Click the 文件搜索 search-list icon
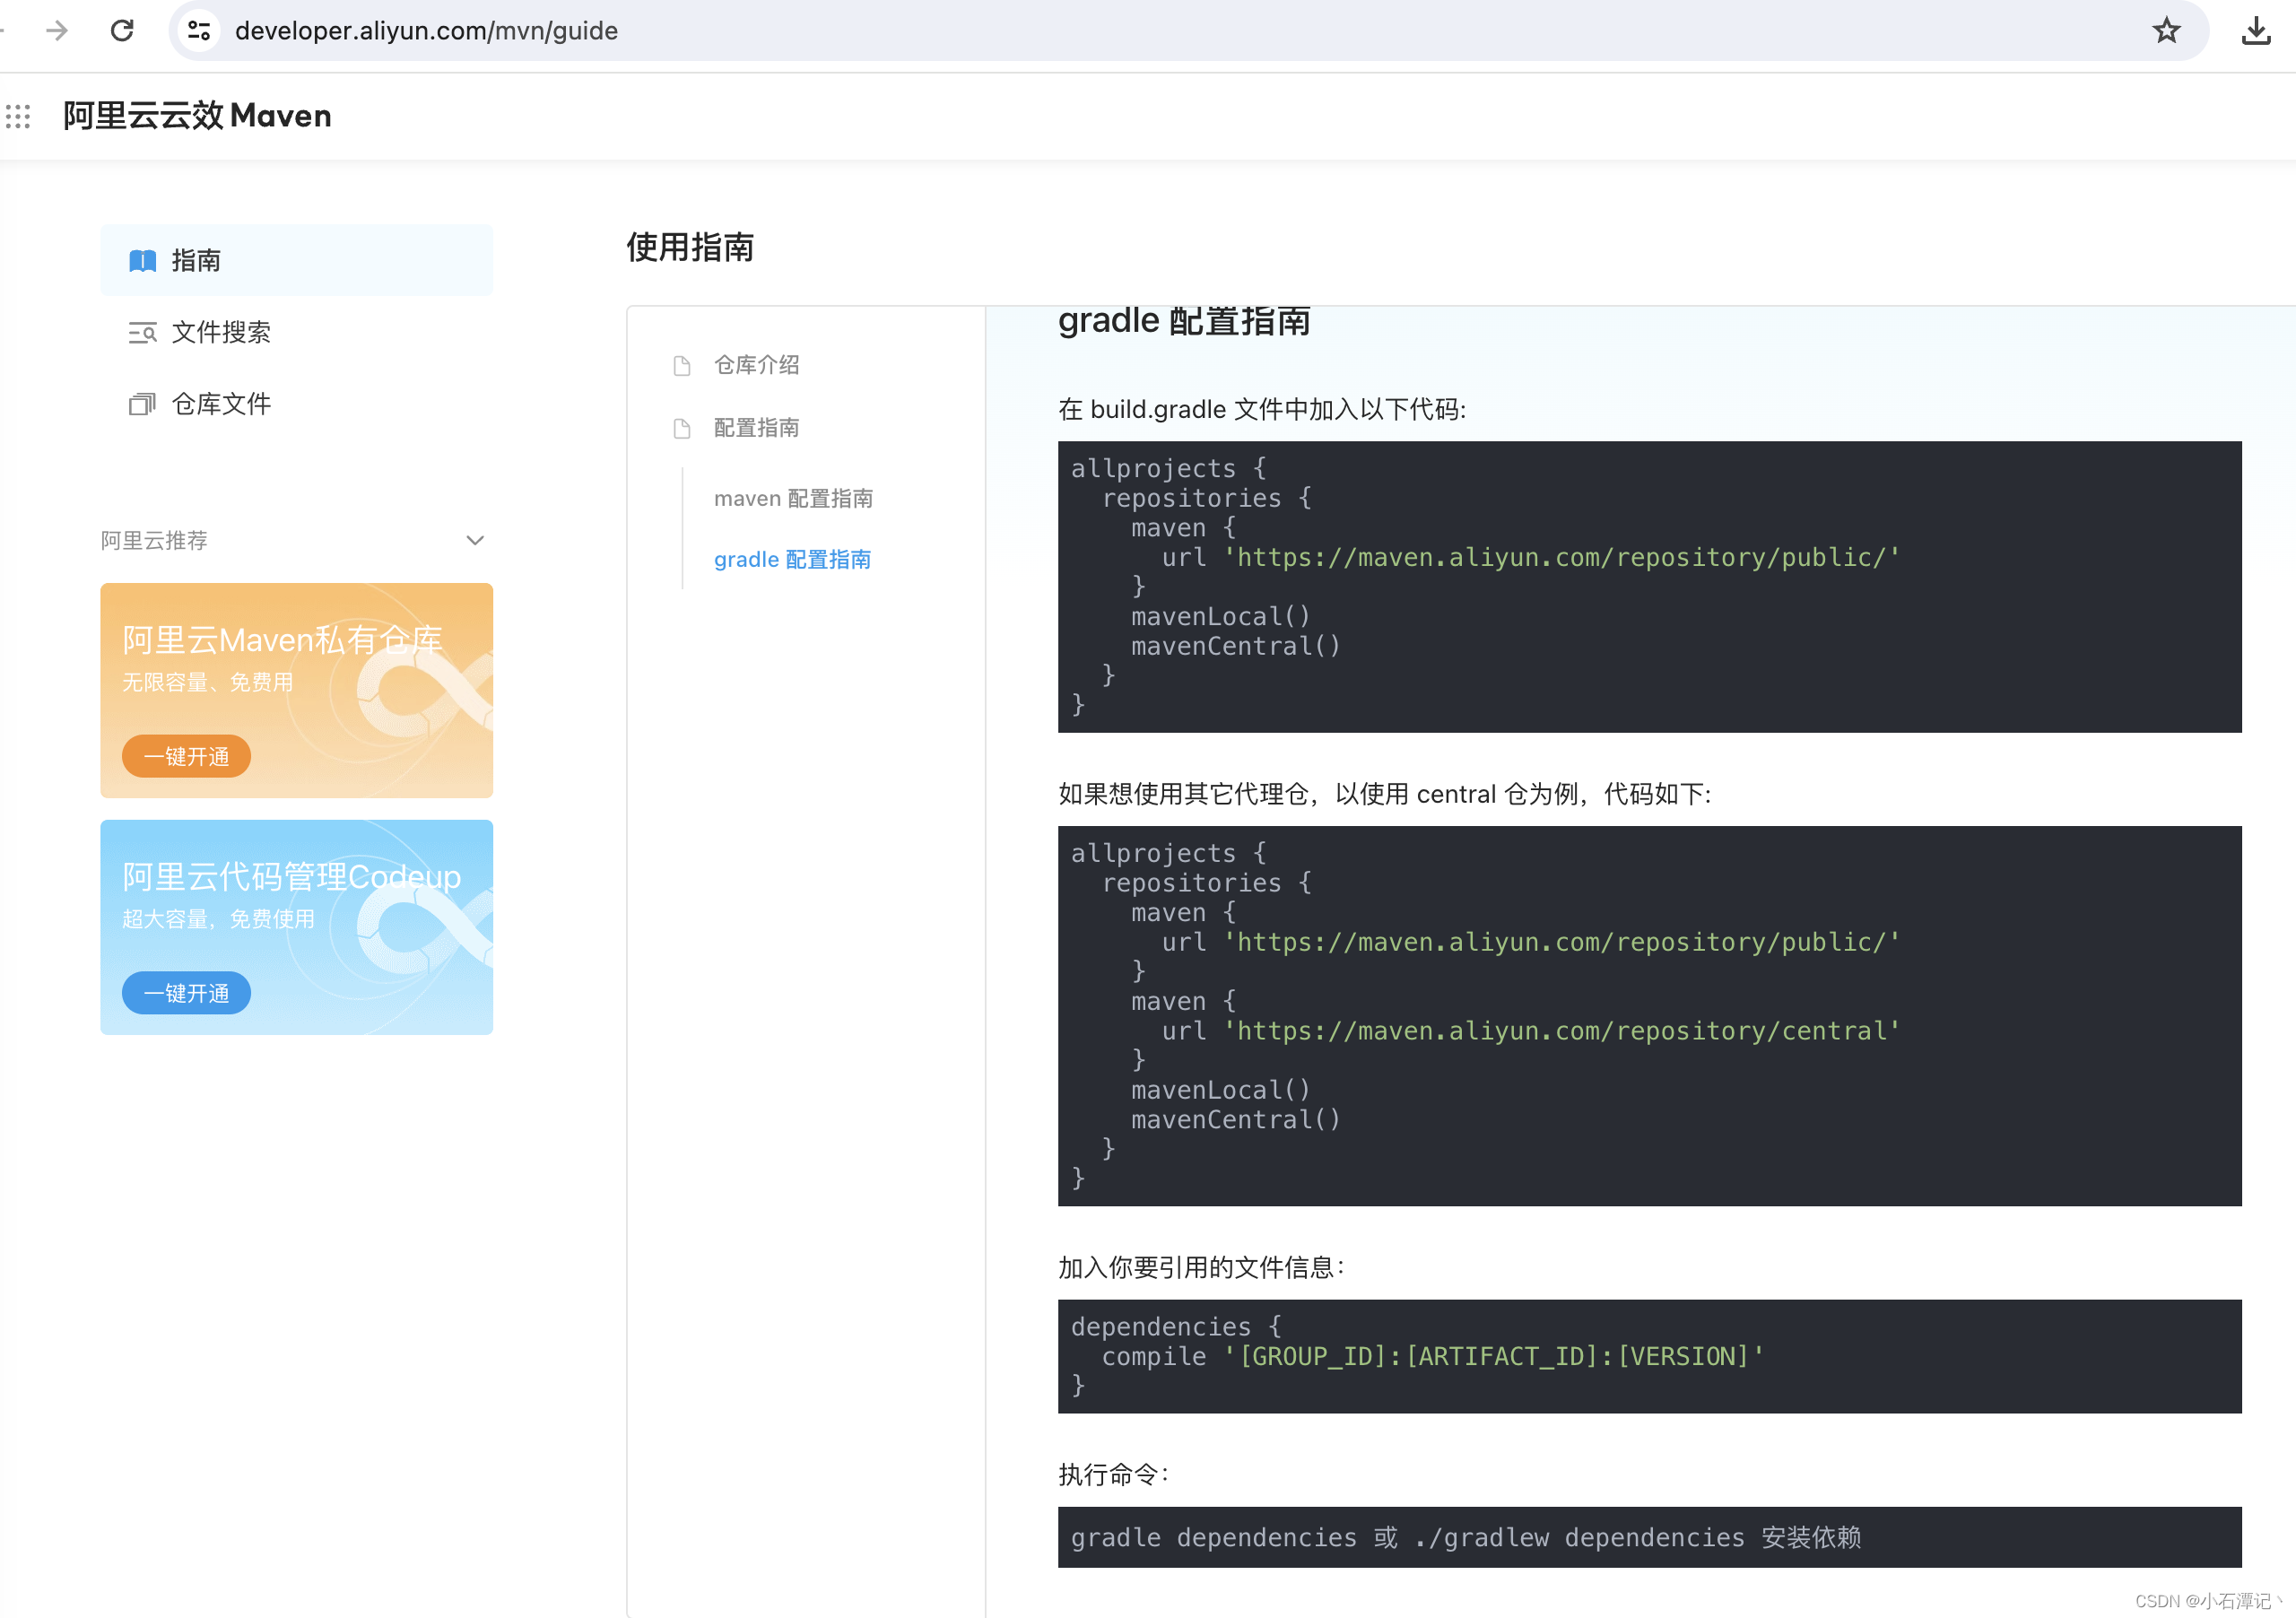Viewport: 2296px width, 1618px height. tap(142, 332)
